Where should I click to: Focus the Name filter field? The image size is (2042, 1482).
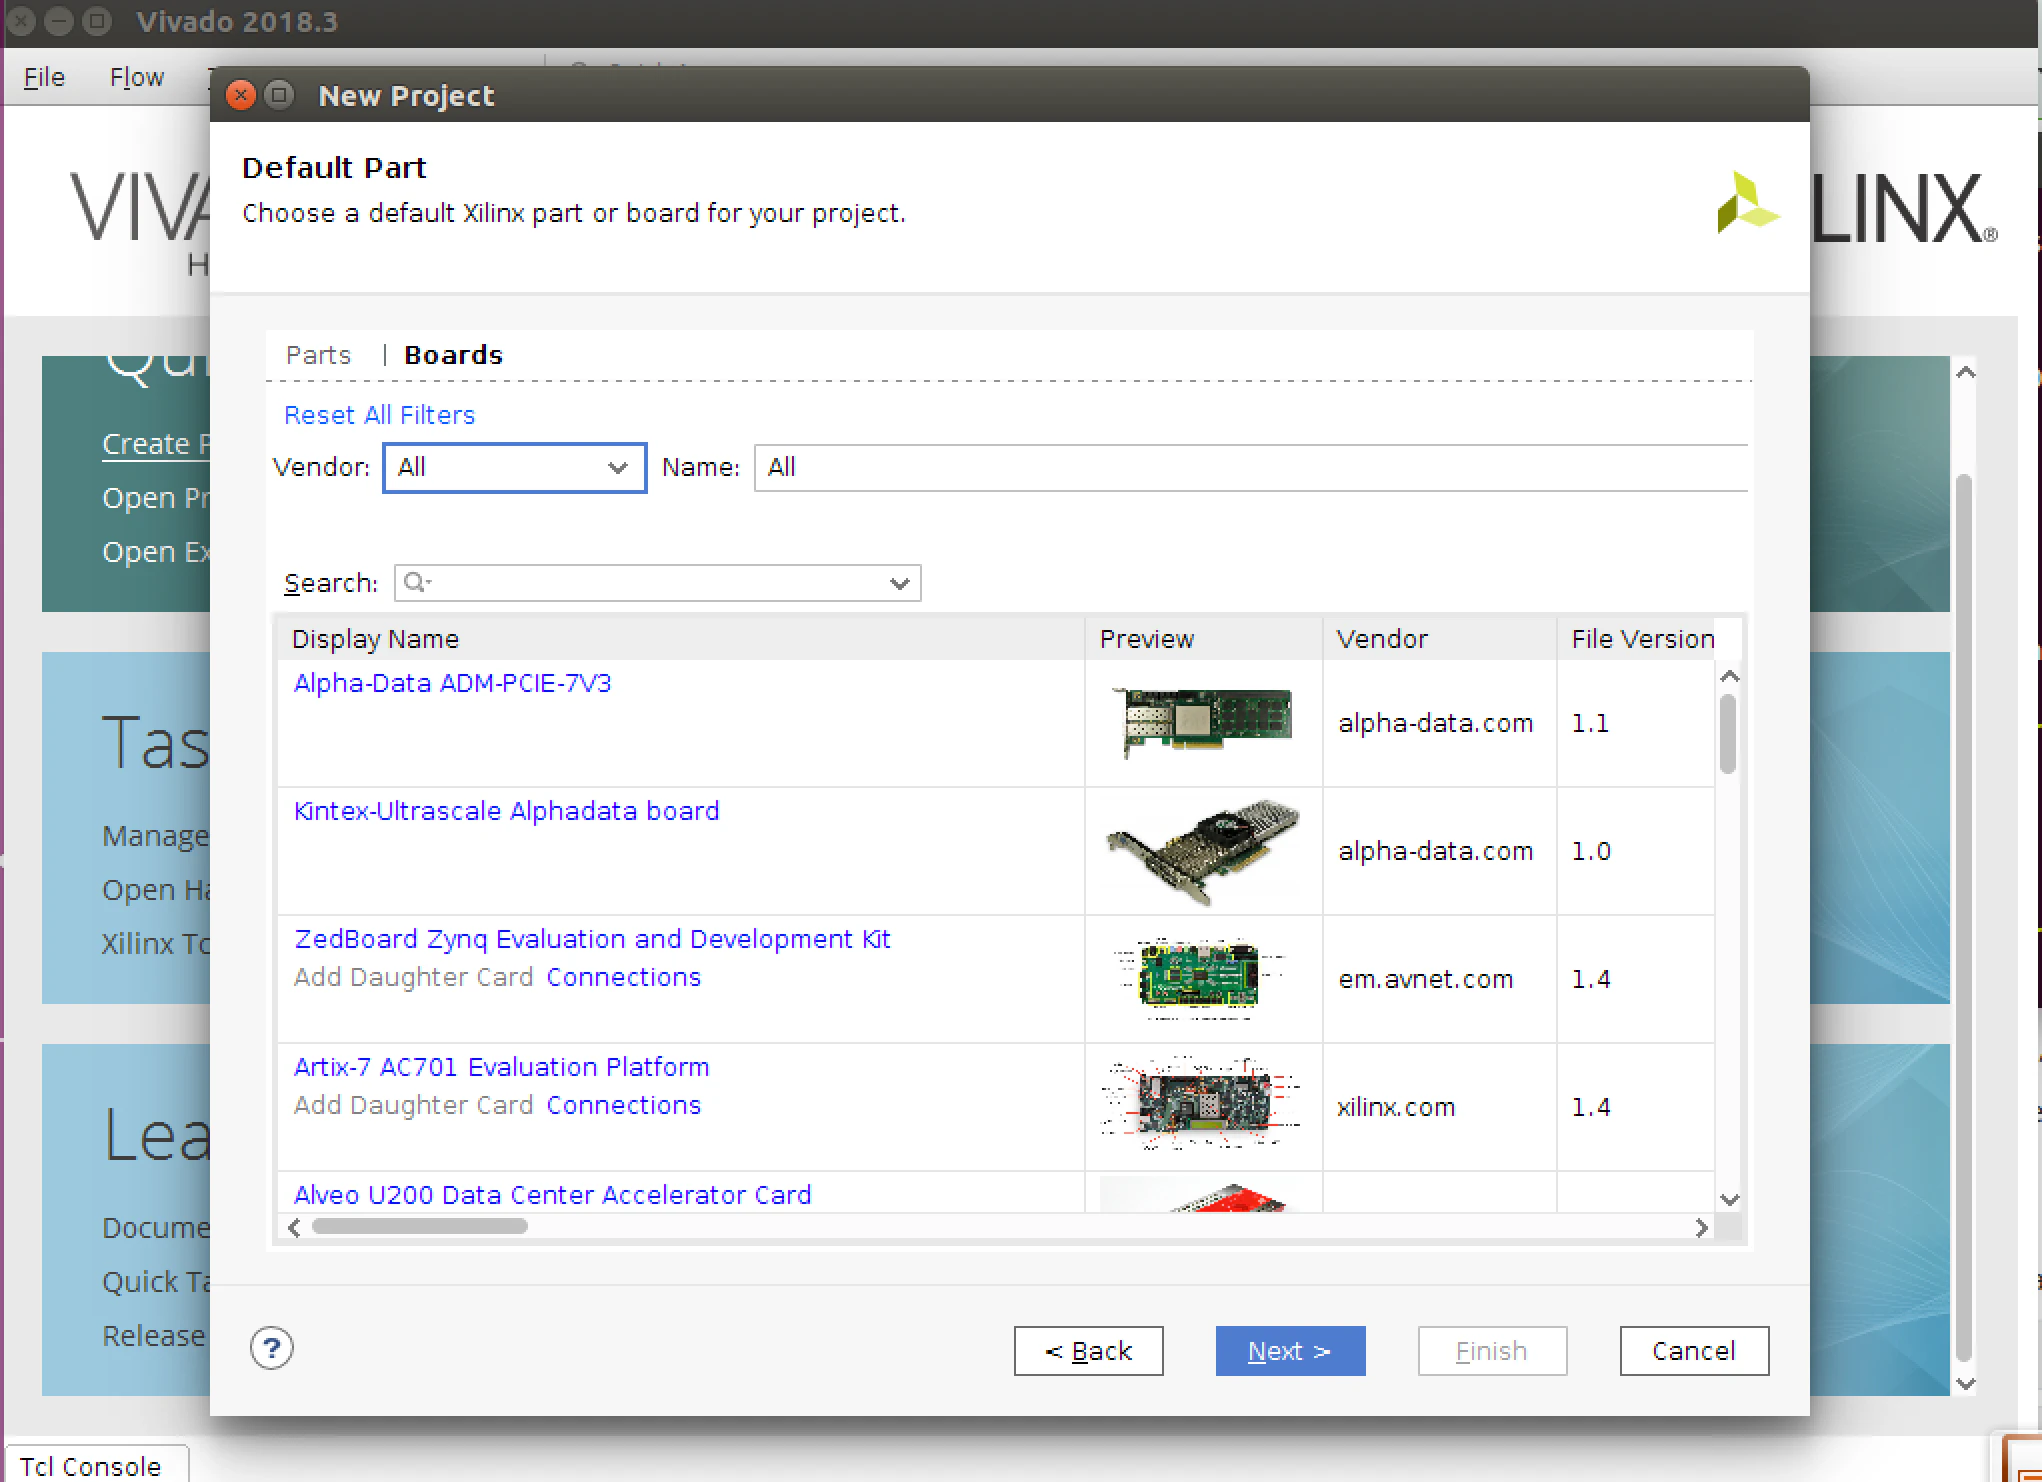coord(1251,468)
